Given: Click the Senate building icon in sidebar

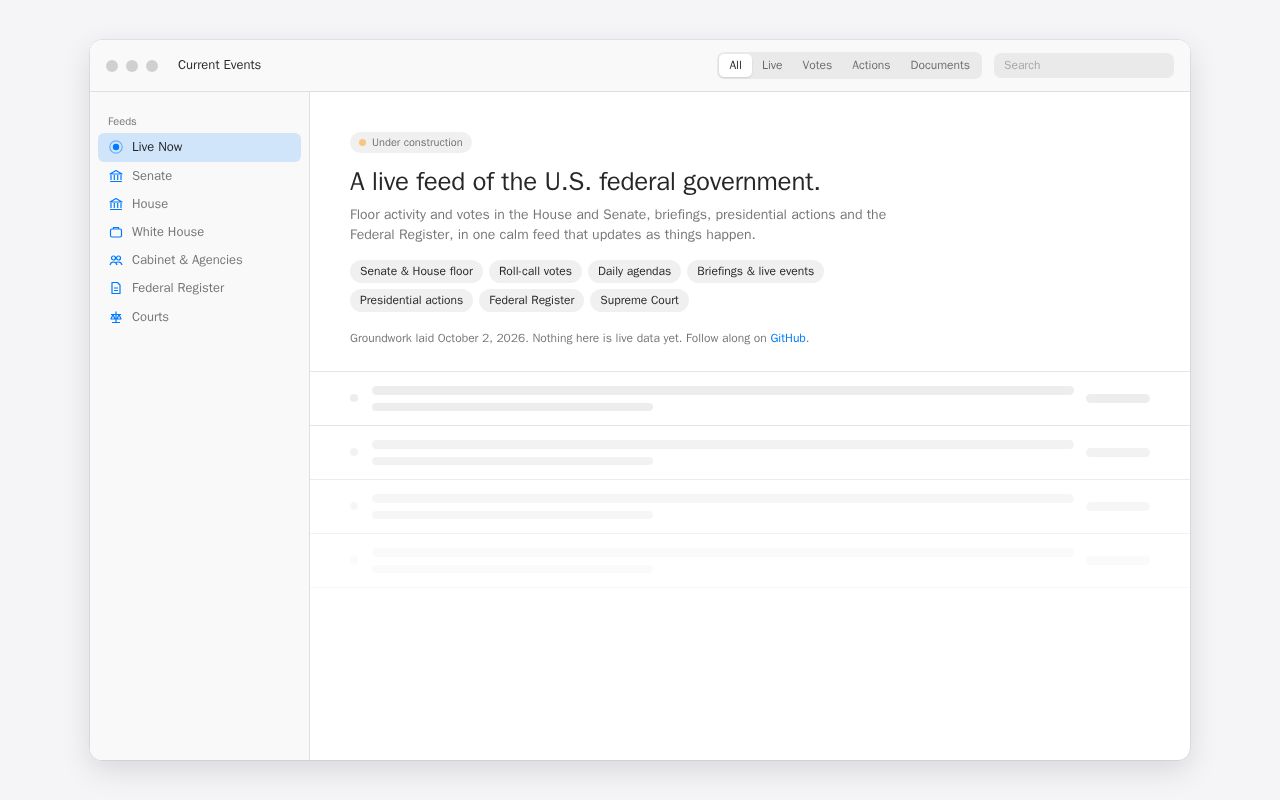Looking at the screenshot, I should (116, 176).
